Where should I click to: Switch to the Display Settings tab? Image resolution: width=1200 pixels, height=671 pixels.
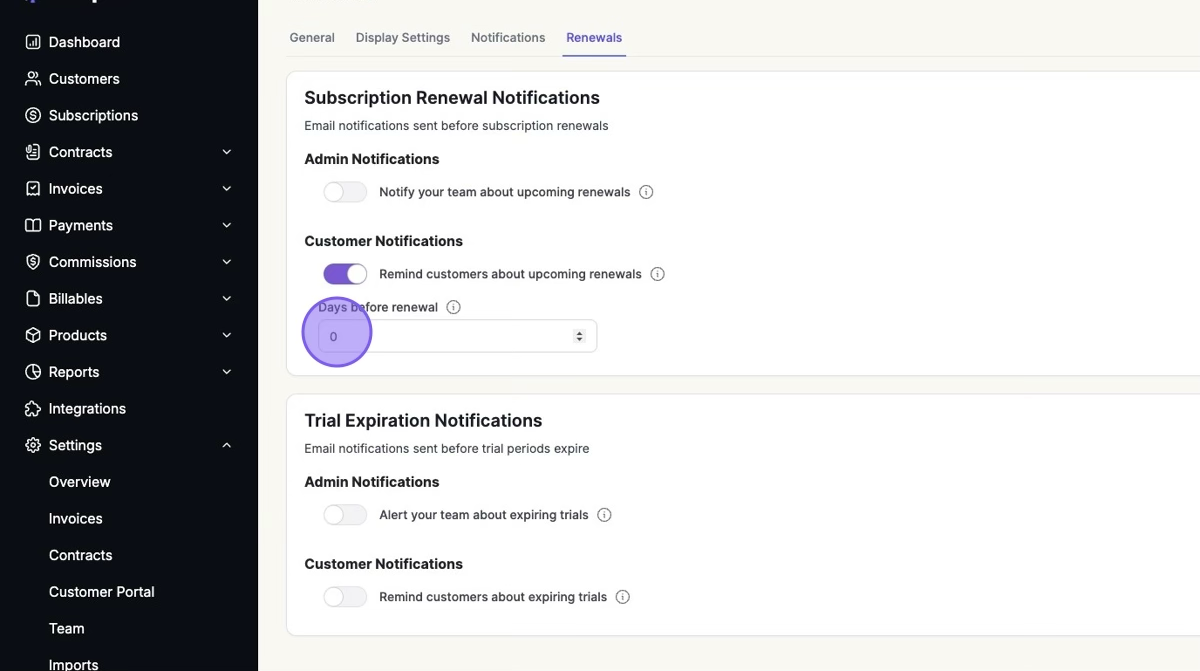tap(402, 38)
